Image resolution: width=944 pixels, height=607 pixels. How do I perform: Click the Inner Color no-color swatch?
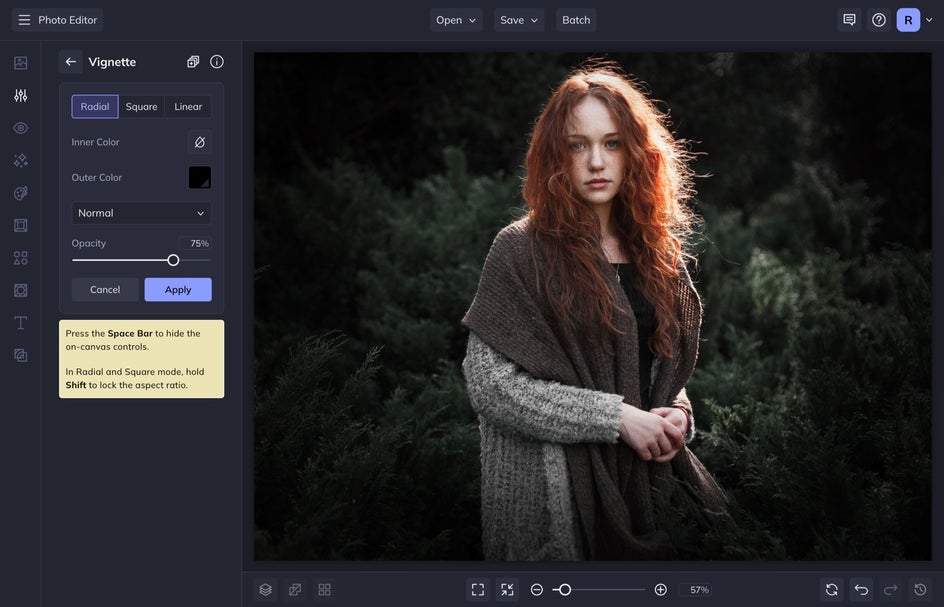[x=200, y=142]
